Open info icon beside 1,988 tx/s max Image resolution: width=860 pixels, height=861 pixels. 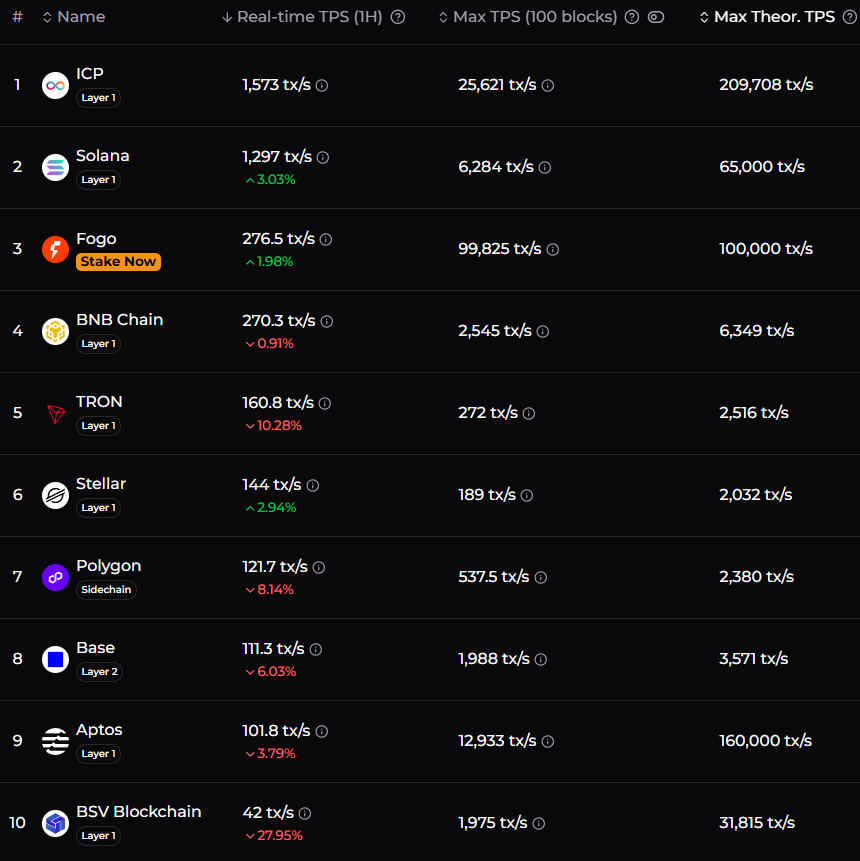pyautogui.click(x=541, y=659)
